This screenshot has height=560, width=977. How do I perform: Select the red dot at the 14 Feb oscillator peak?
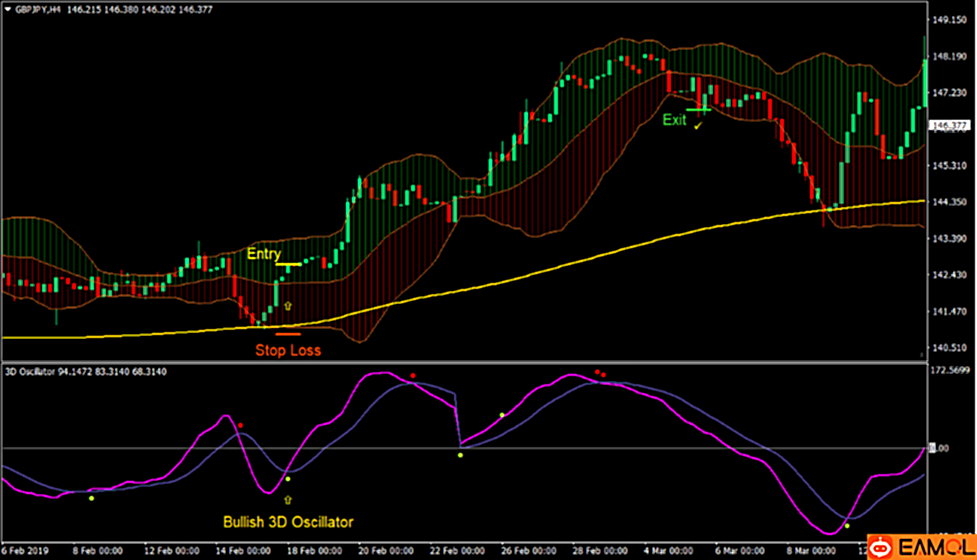click(240, 425)
